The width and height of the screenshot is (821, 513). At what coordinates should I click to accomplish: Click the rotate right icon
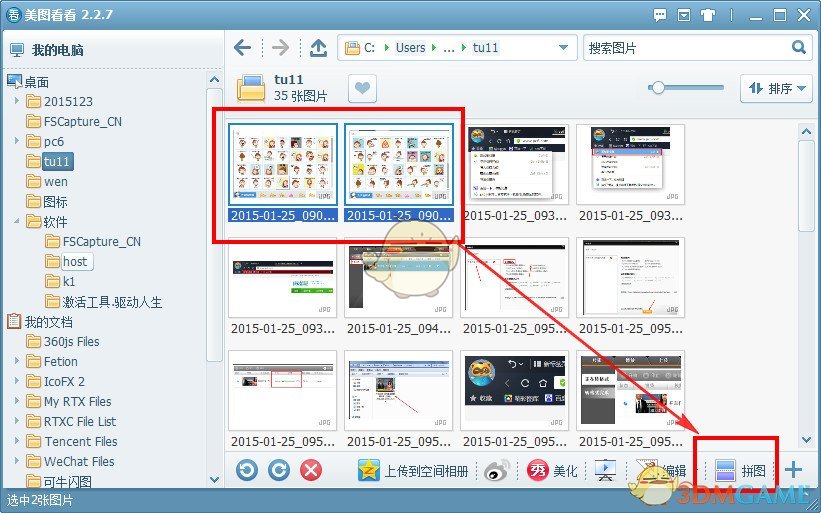(279, 470)
